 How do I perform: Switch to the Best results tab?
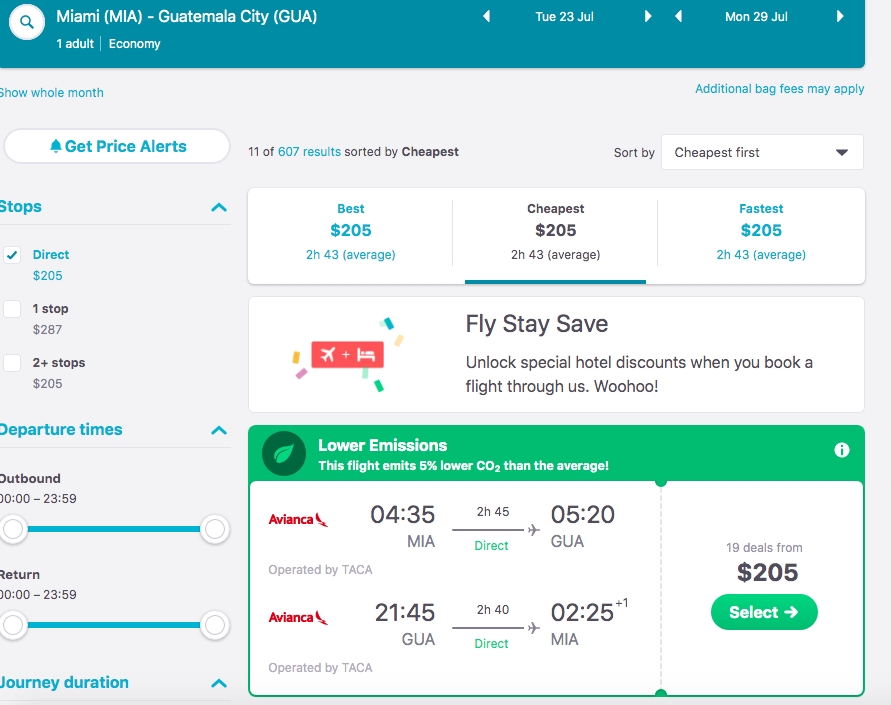coord(351,232)
